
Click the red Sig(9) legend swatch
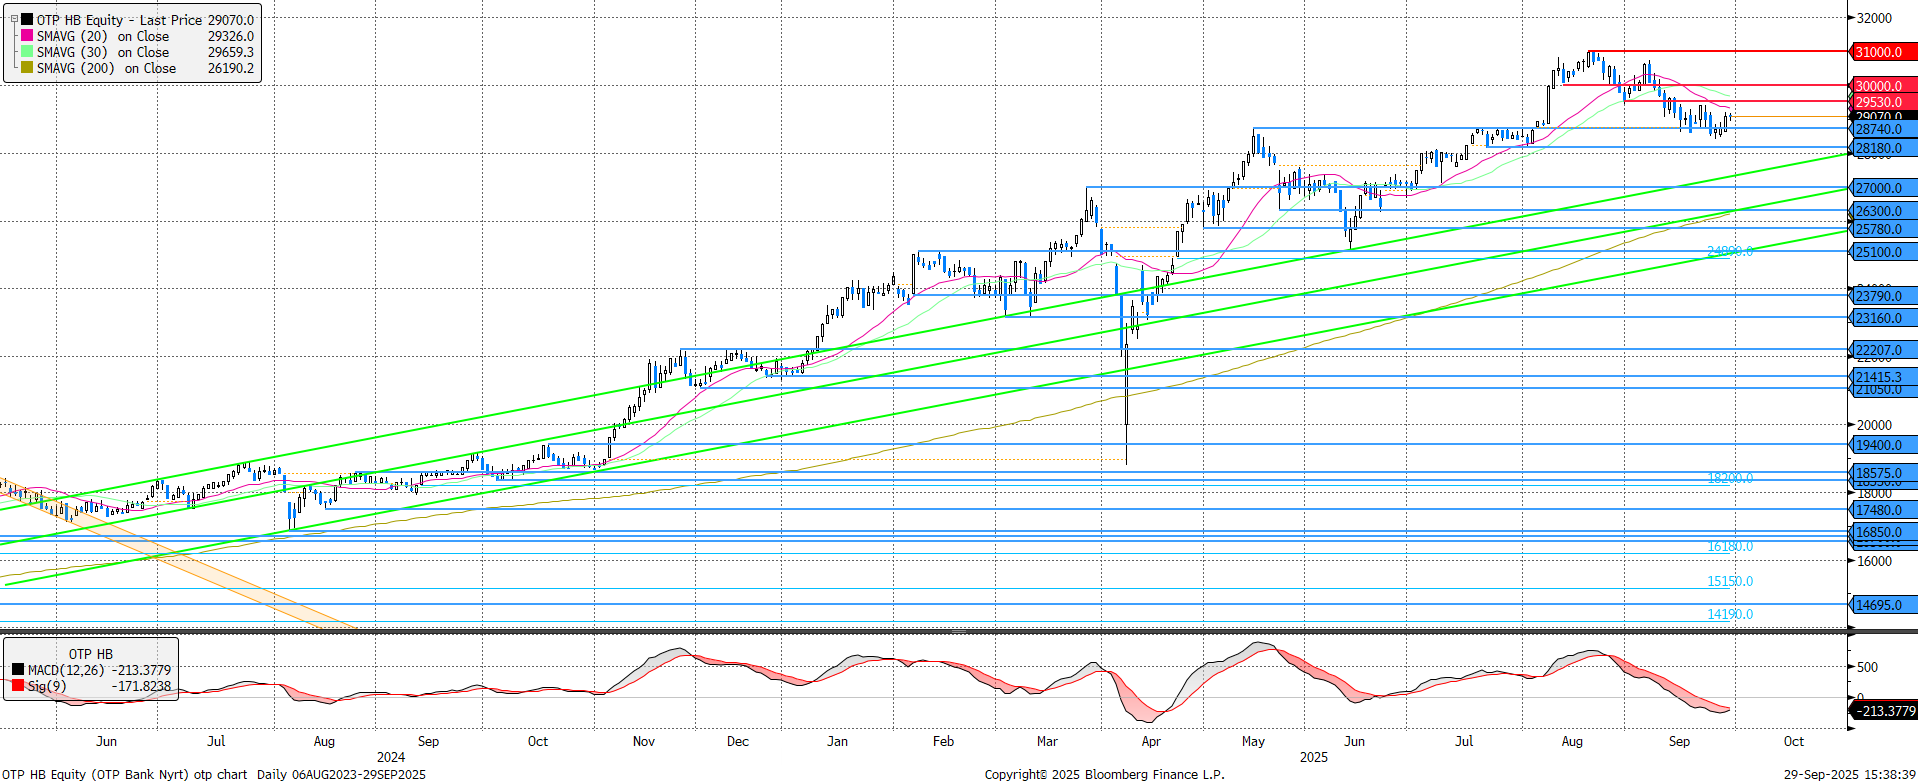[18, 686]
